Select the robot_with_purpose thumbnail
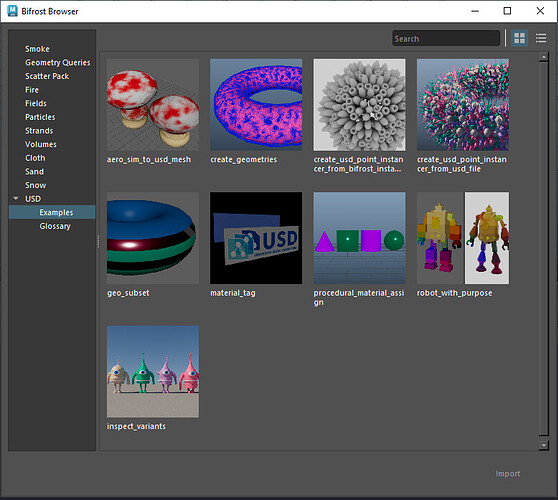Screen dimensions: 558x500 pos(463,238)
